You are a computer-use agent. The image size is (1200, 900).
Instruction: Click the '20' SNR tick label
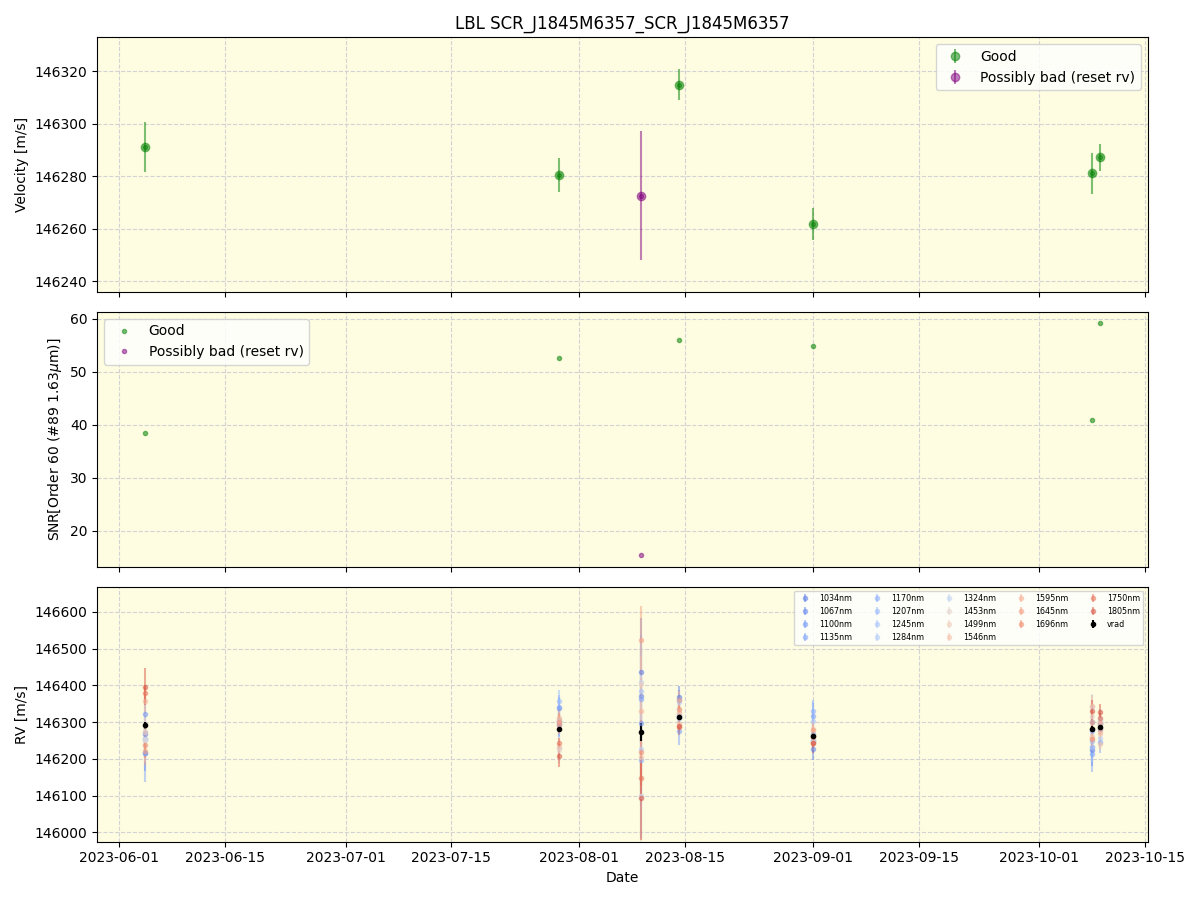81,531
